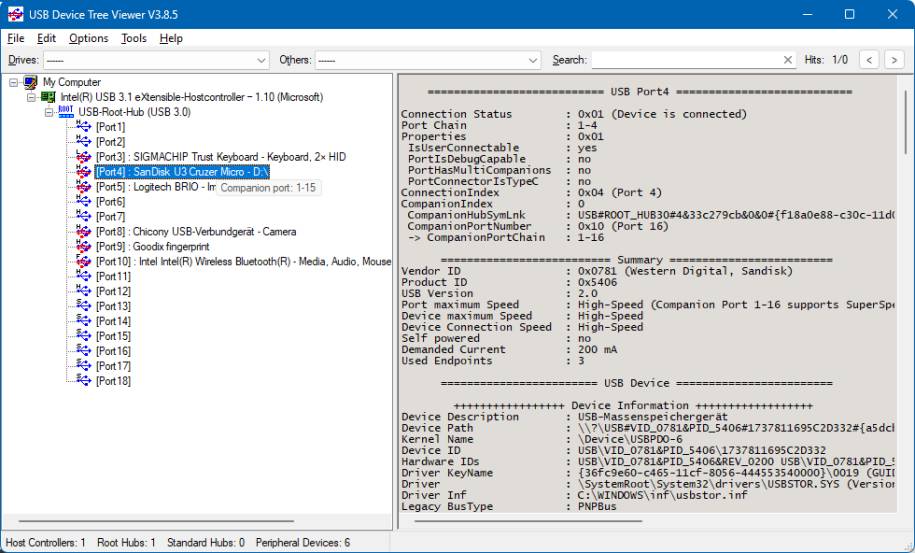This screenshot has width=915, height=553.
Task: Open the Tools menu
Action: [x=134, y=38]
